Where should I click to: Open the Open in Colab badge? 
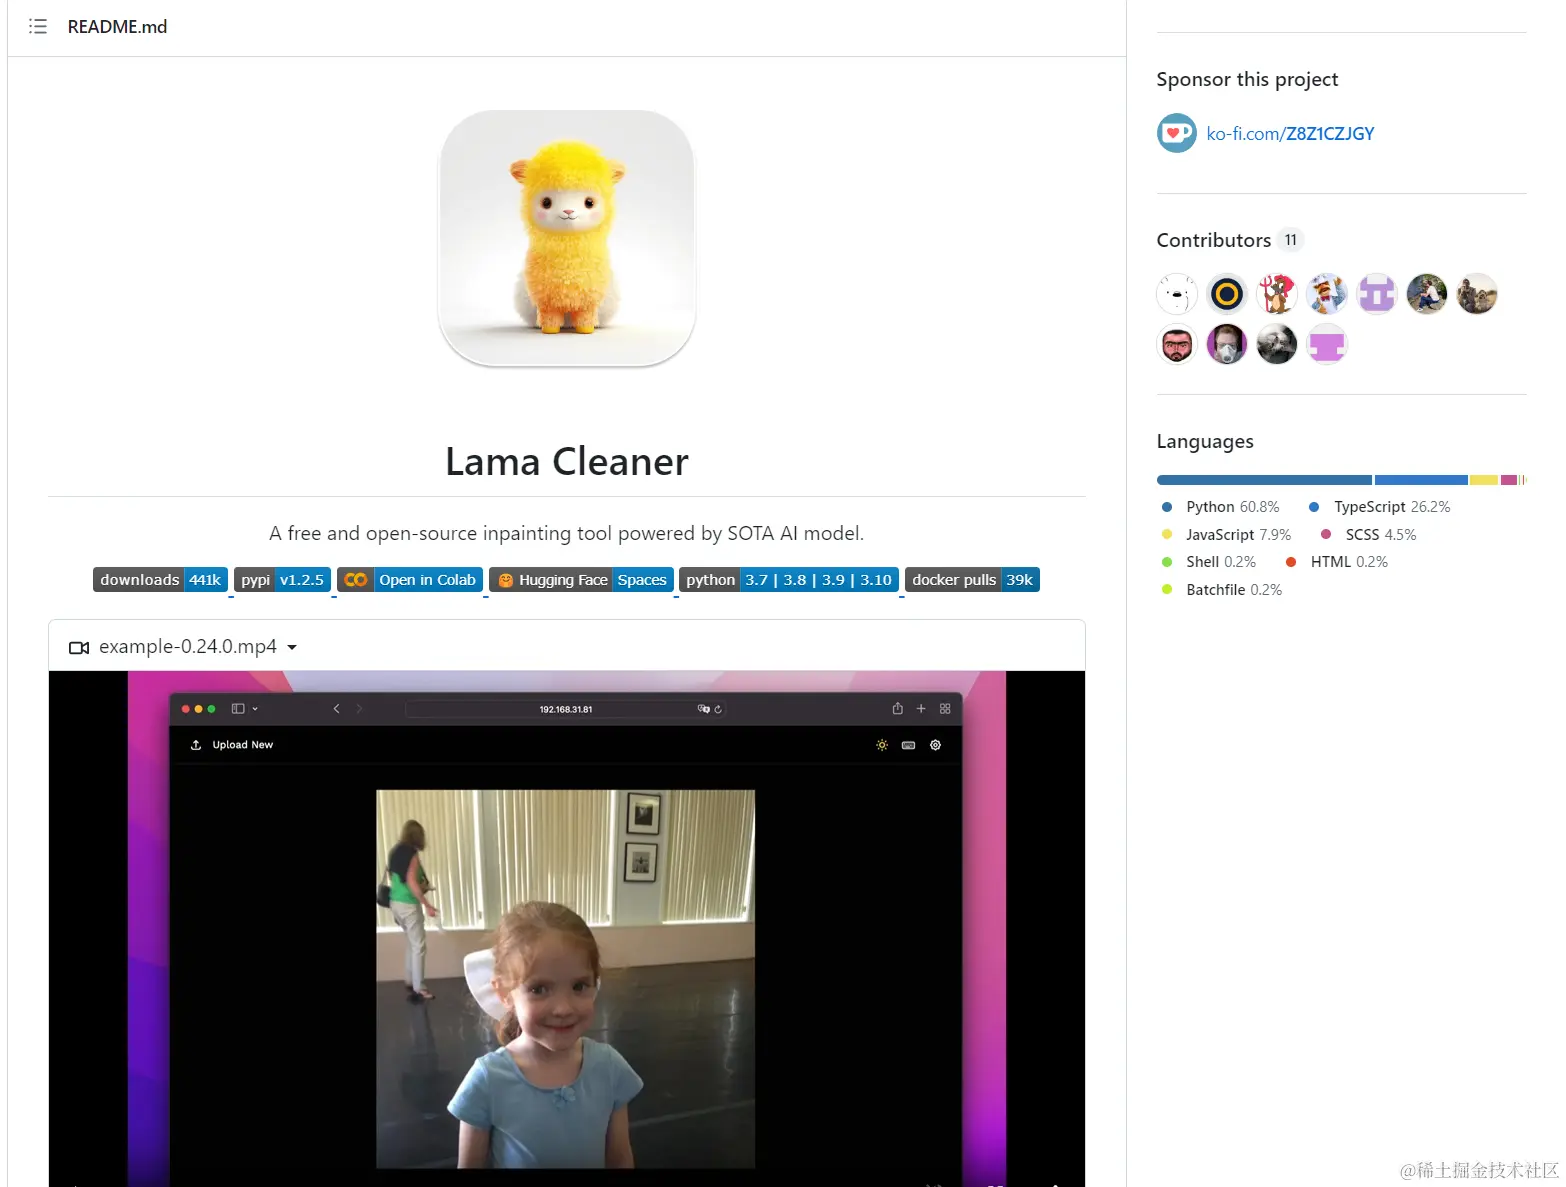pyautogui.click(x=410, y=580)
